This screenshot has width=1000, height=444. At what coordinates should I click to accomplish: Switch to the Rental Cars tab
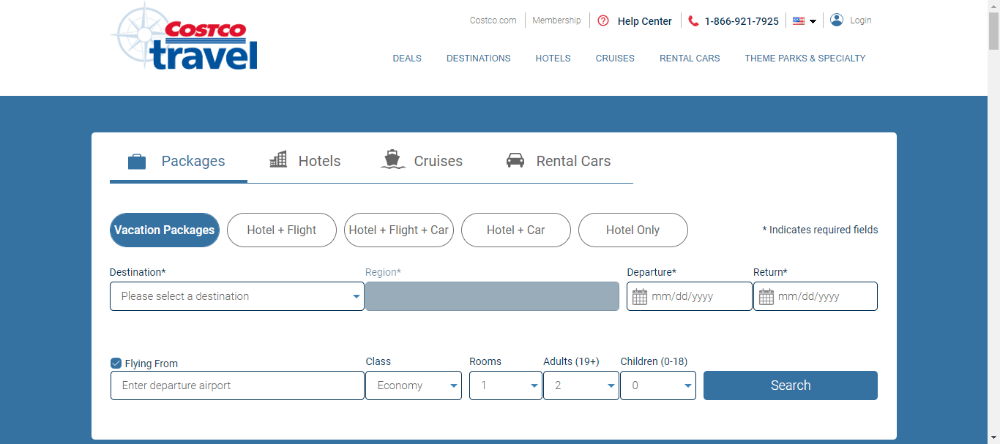tap(559, 161)
